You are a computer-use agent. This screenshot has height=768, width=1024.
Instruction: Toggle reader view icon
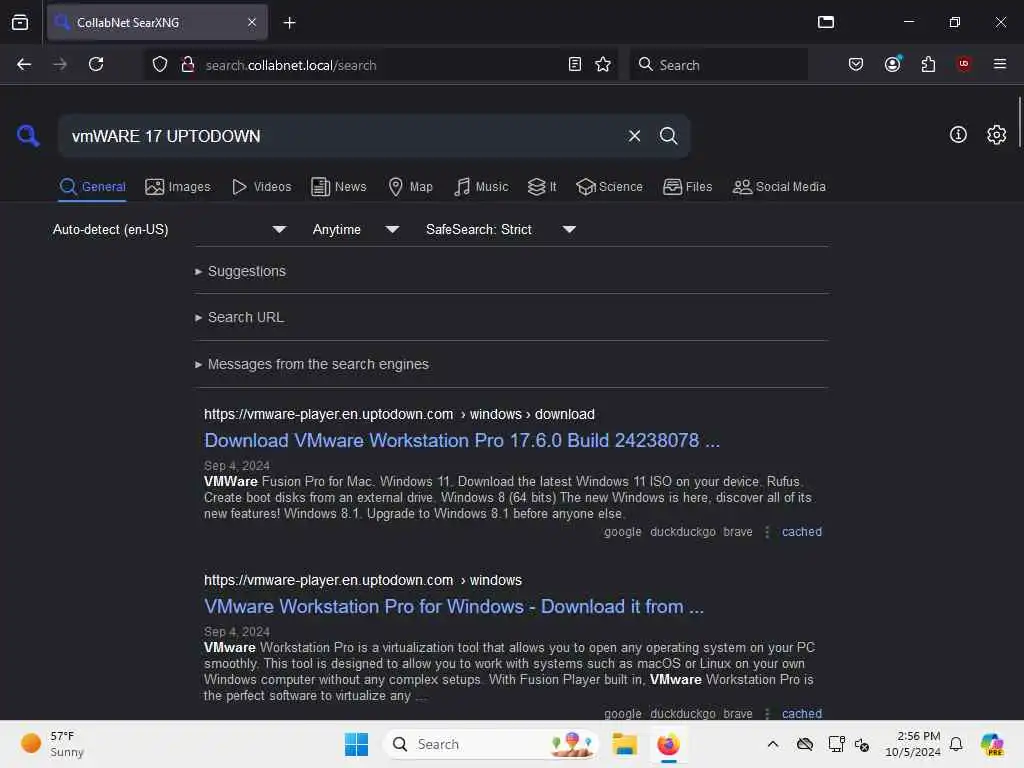[x=575, y=64]
